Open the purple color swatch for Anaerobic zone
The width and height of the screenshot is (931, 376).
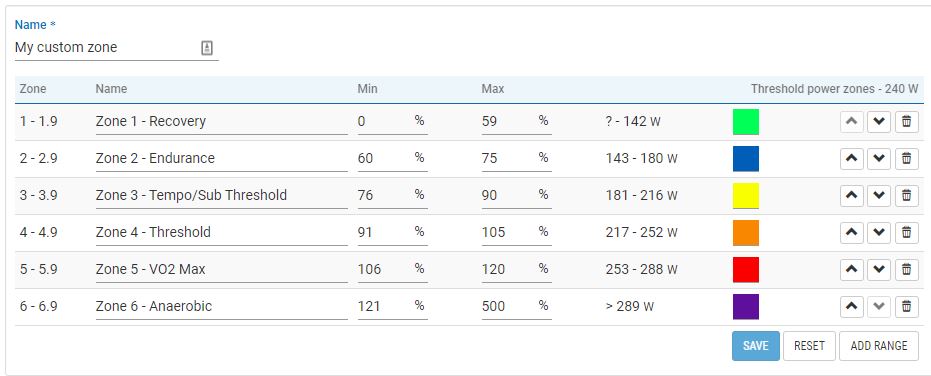[x=746, y=307]
